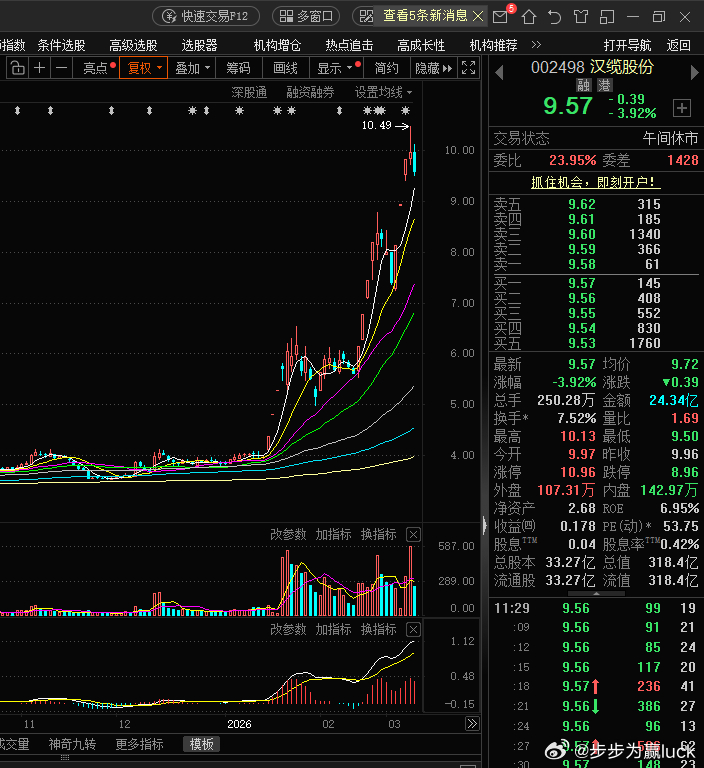Viewport: 704px width, 768px height.
Task: Go to previous stock arrow
Action: coord(499,72)
